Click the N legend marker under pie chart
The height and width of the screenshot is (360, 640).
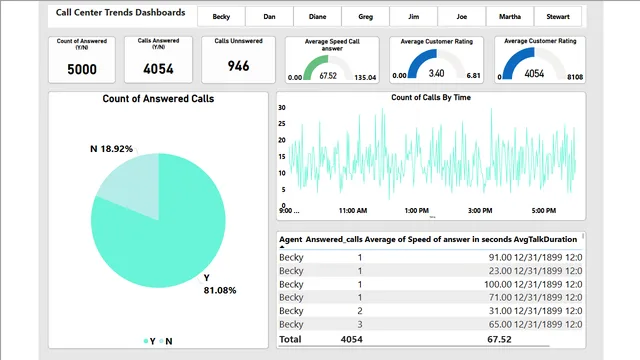tap(162, 341)
